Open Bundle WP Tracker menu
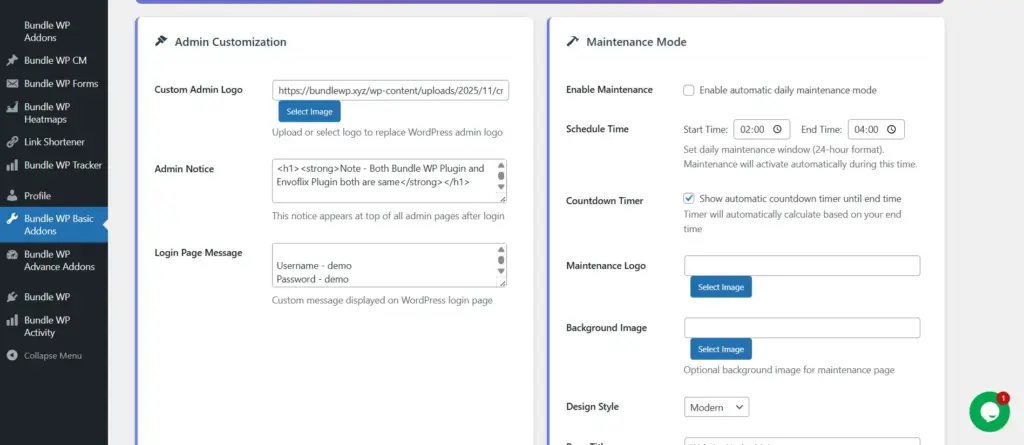 tap(54, 165)
